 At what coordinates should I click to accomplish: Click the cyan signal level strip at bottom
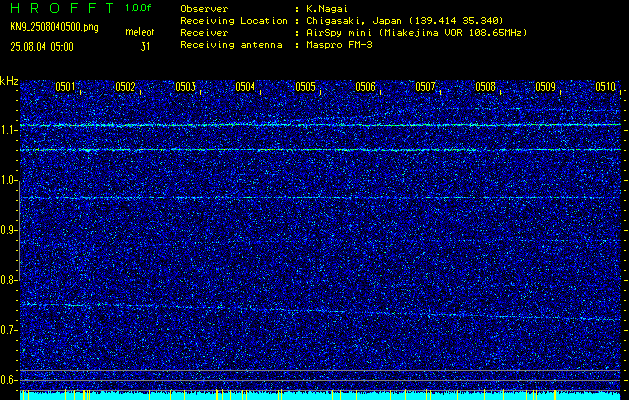click(x=320, y=396)
